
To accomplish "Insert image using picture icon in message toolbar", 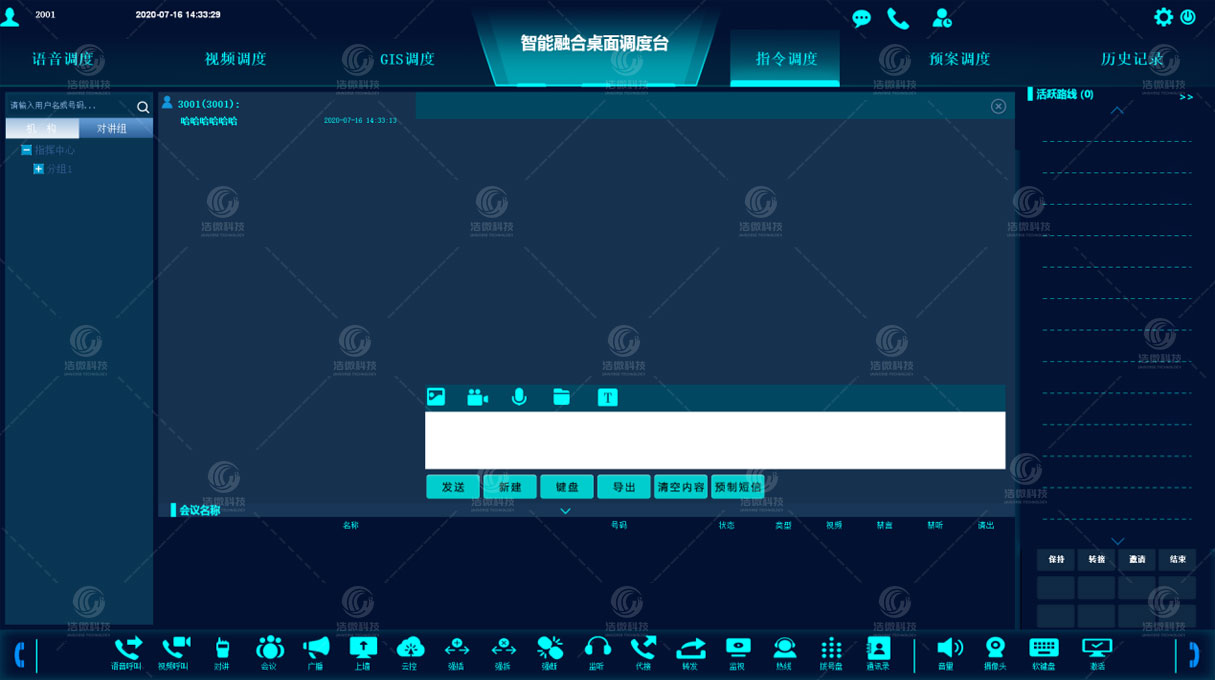I will tap(435, 397).
